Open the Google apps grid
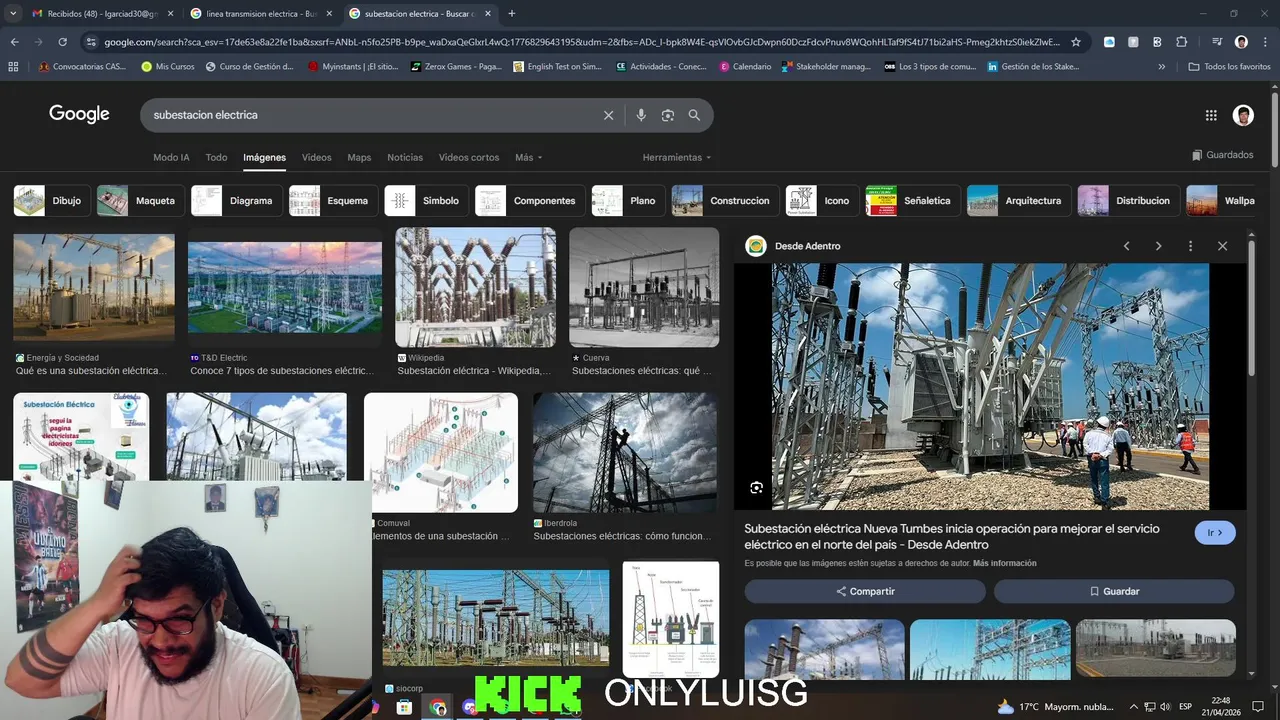This screenshot has width=1280, height=720. coord(1211,115)
